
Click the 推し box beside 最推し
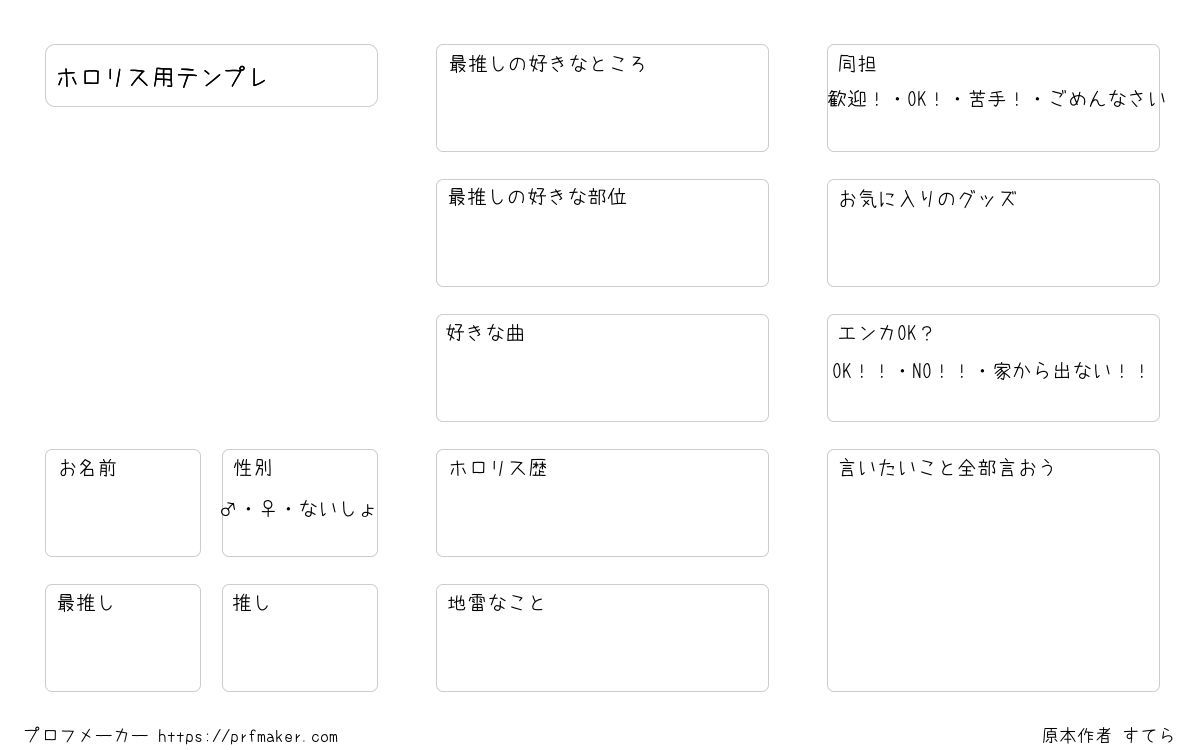(300, 638)
